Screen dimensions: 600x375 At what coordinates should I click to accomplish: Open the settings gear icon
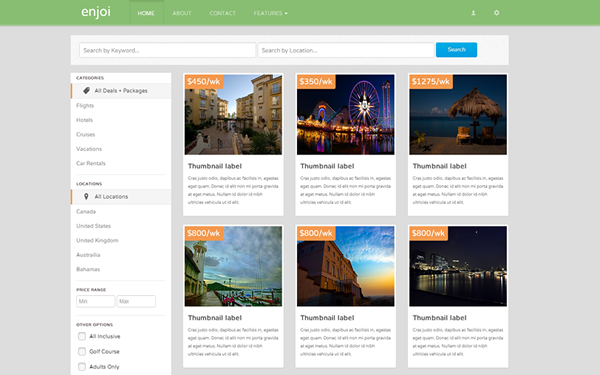point(496,13)
